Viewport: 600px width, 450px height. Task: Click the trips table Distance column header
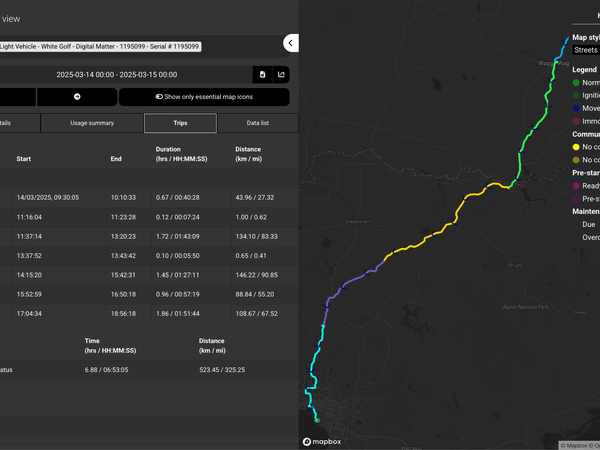pos(248,154)
